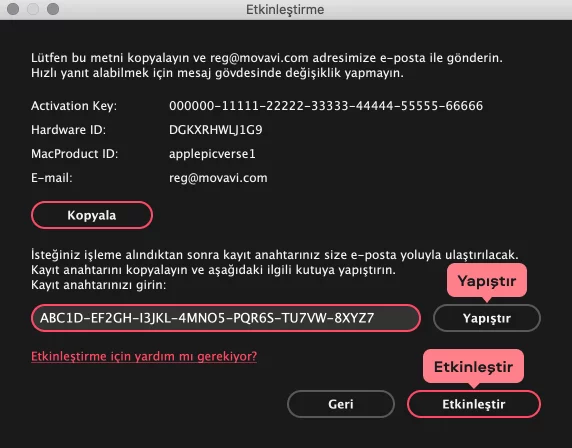572x448 pixels.
Task: Close the Etkinleştirme window
Action: click(x=13, y=9)
